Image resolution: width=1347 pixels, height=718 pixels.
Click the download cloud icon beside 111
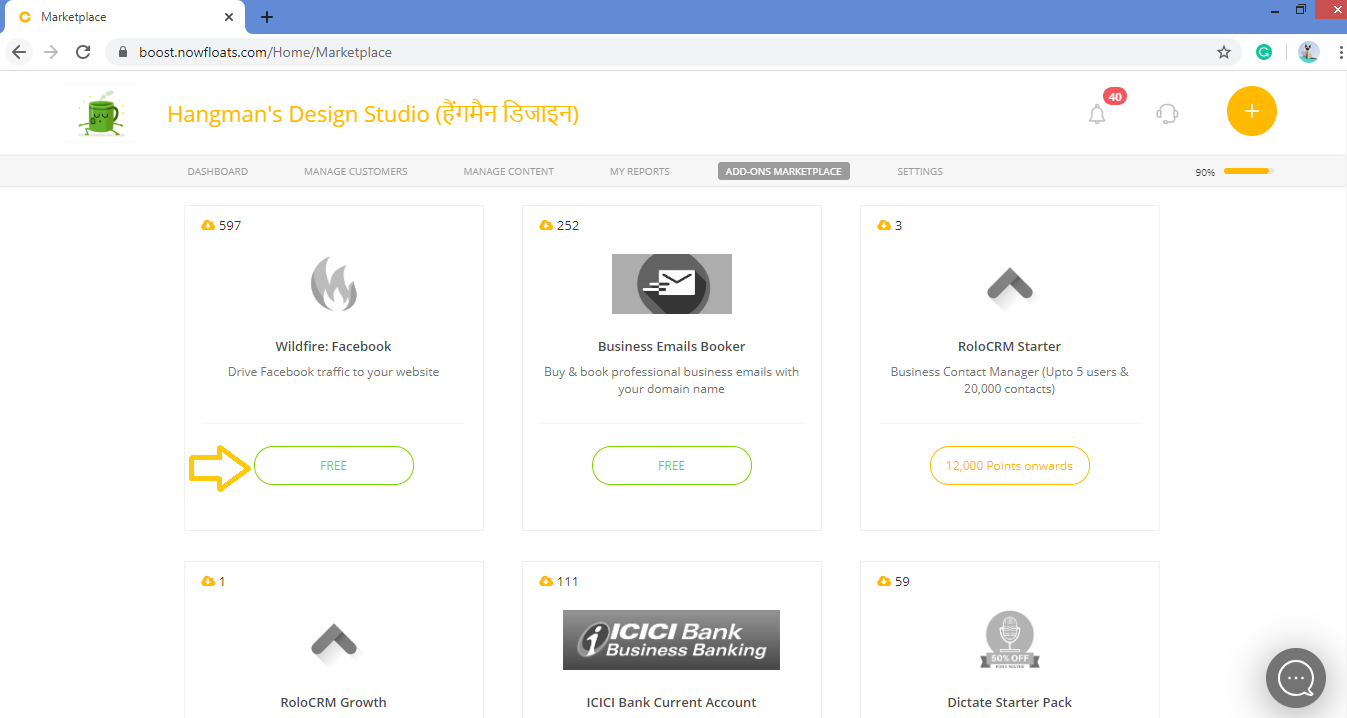pyautogui.click(x=546, y=582)
